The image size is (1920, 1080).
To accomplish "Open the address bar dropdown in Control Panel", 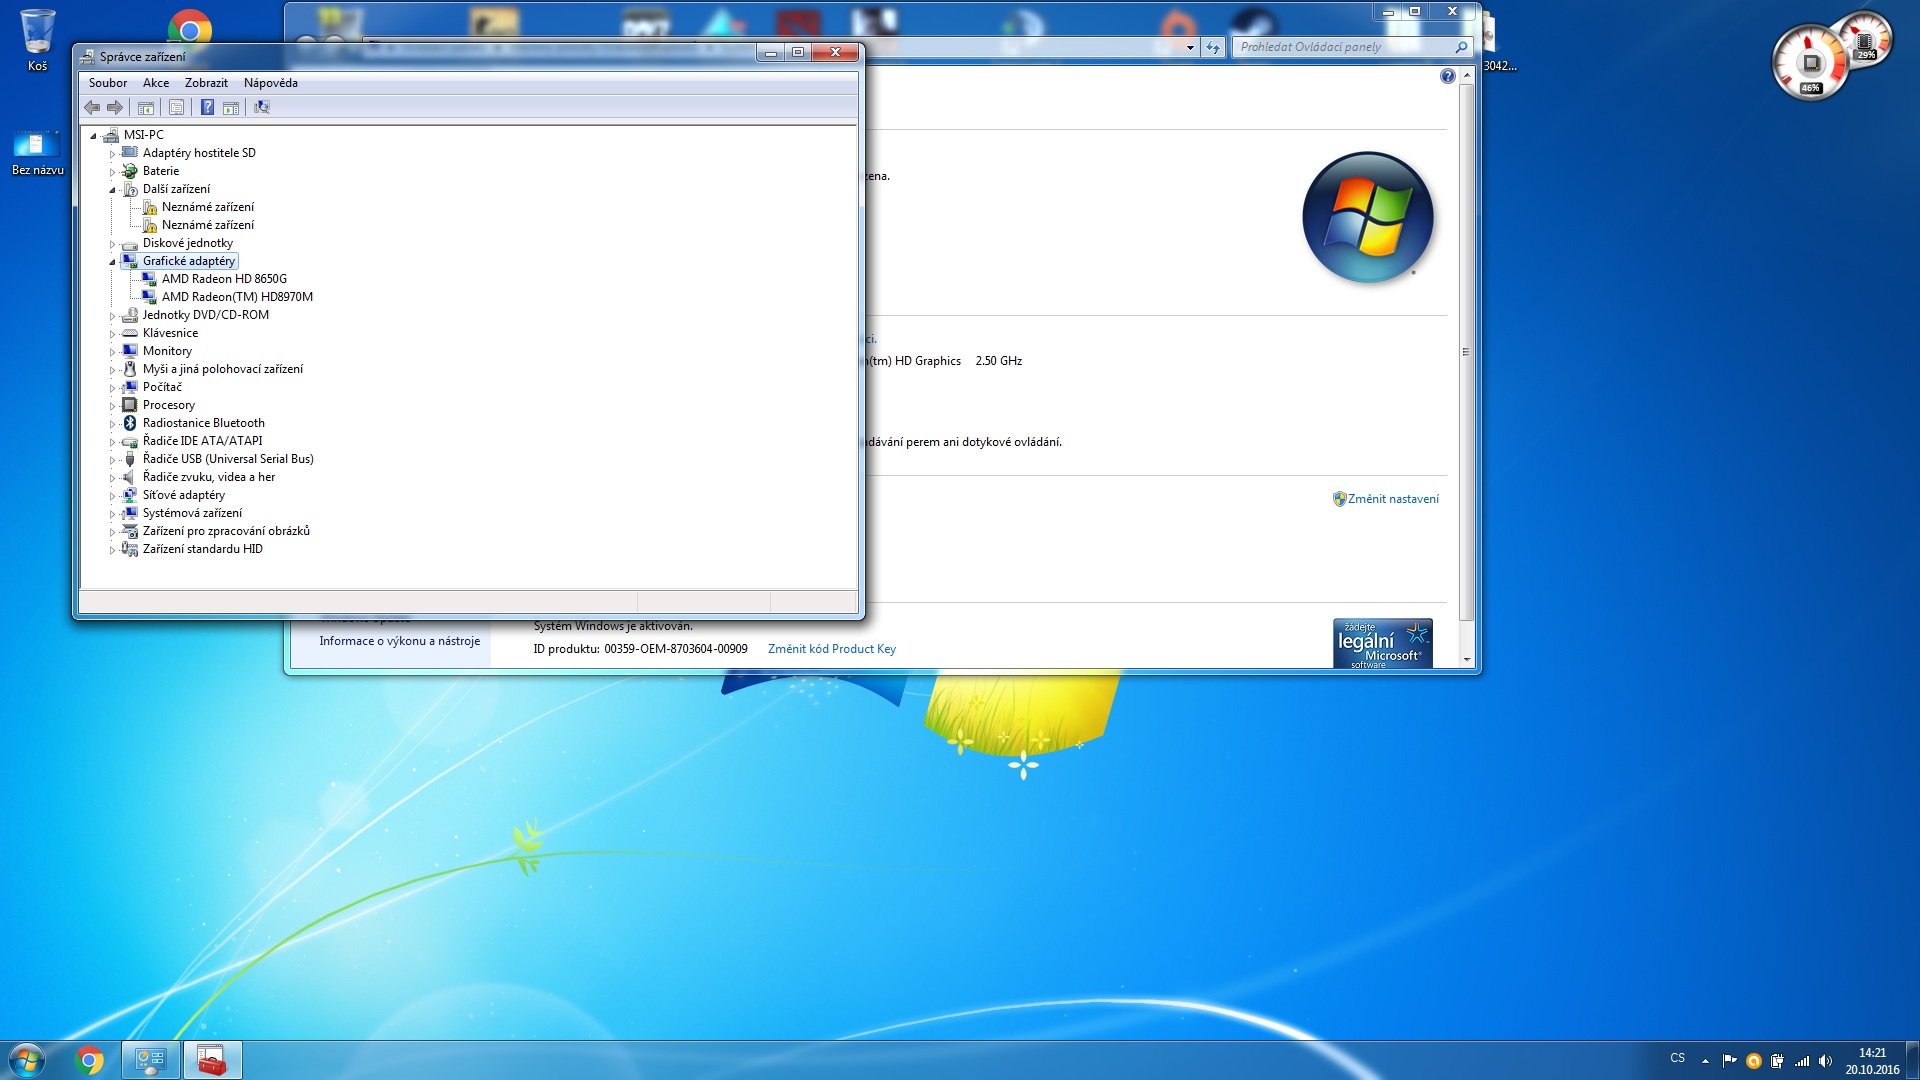I will [x=1190, y=47].
